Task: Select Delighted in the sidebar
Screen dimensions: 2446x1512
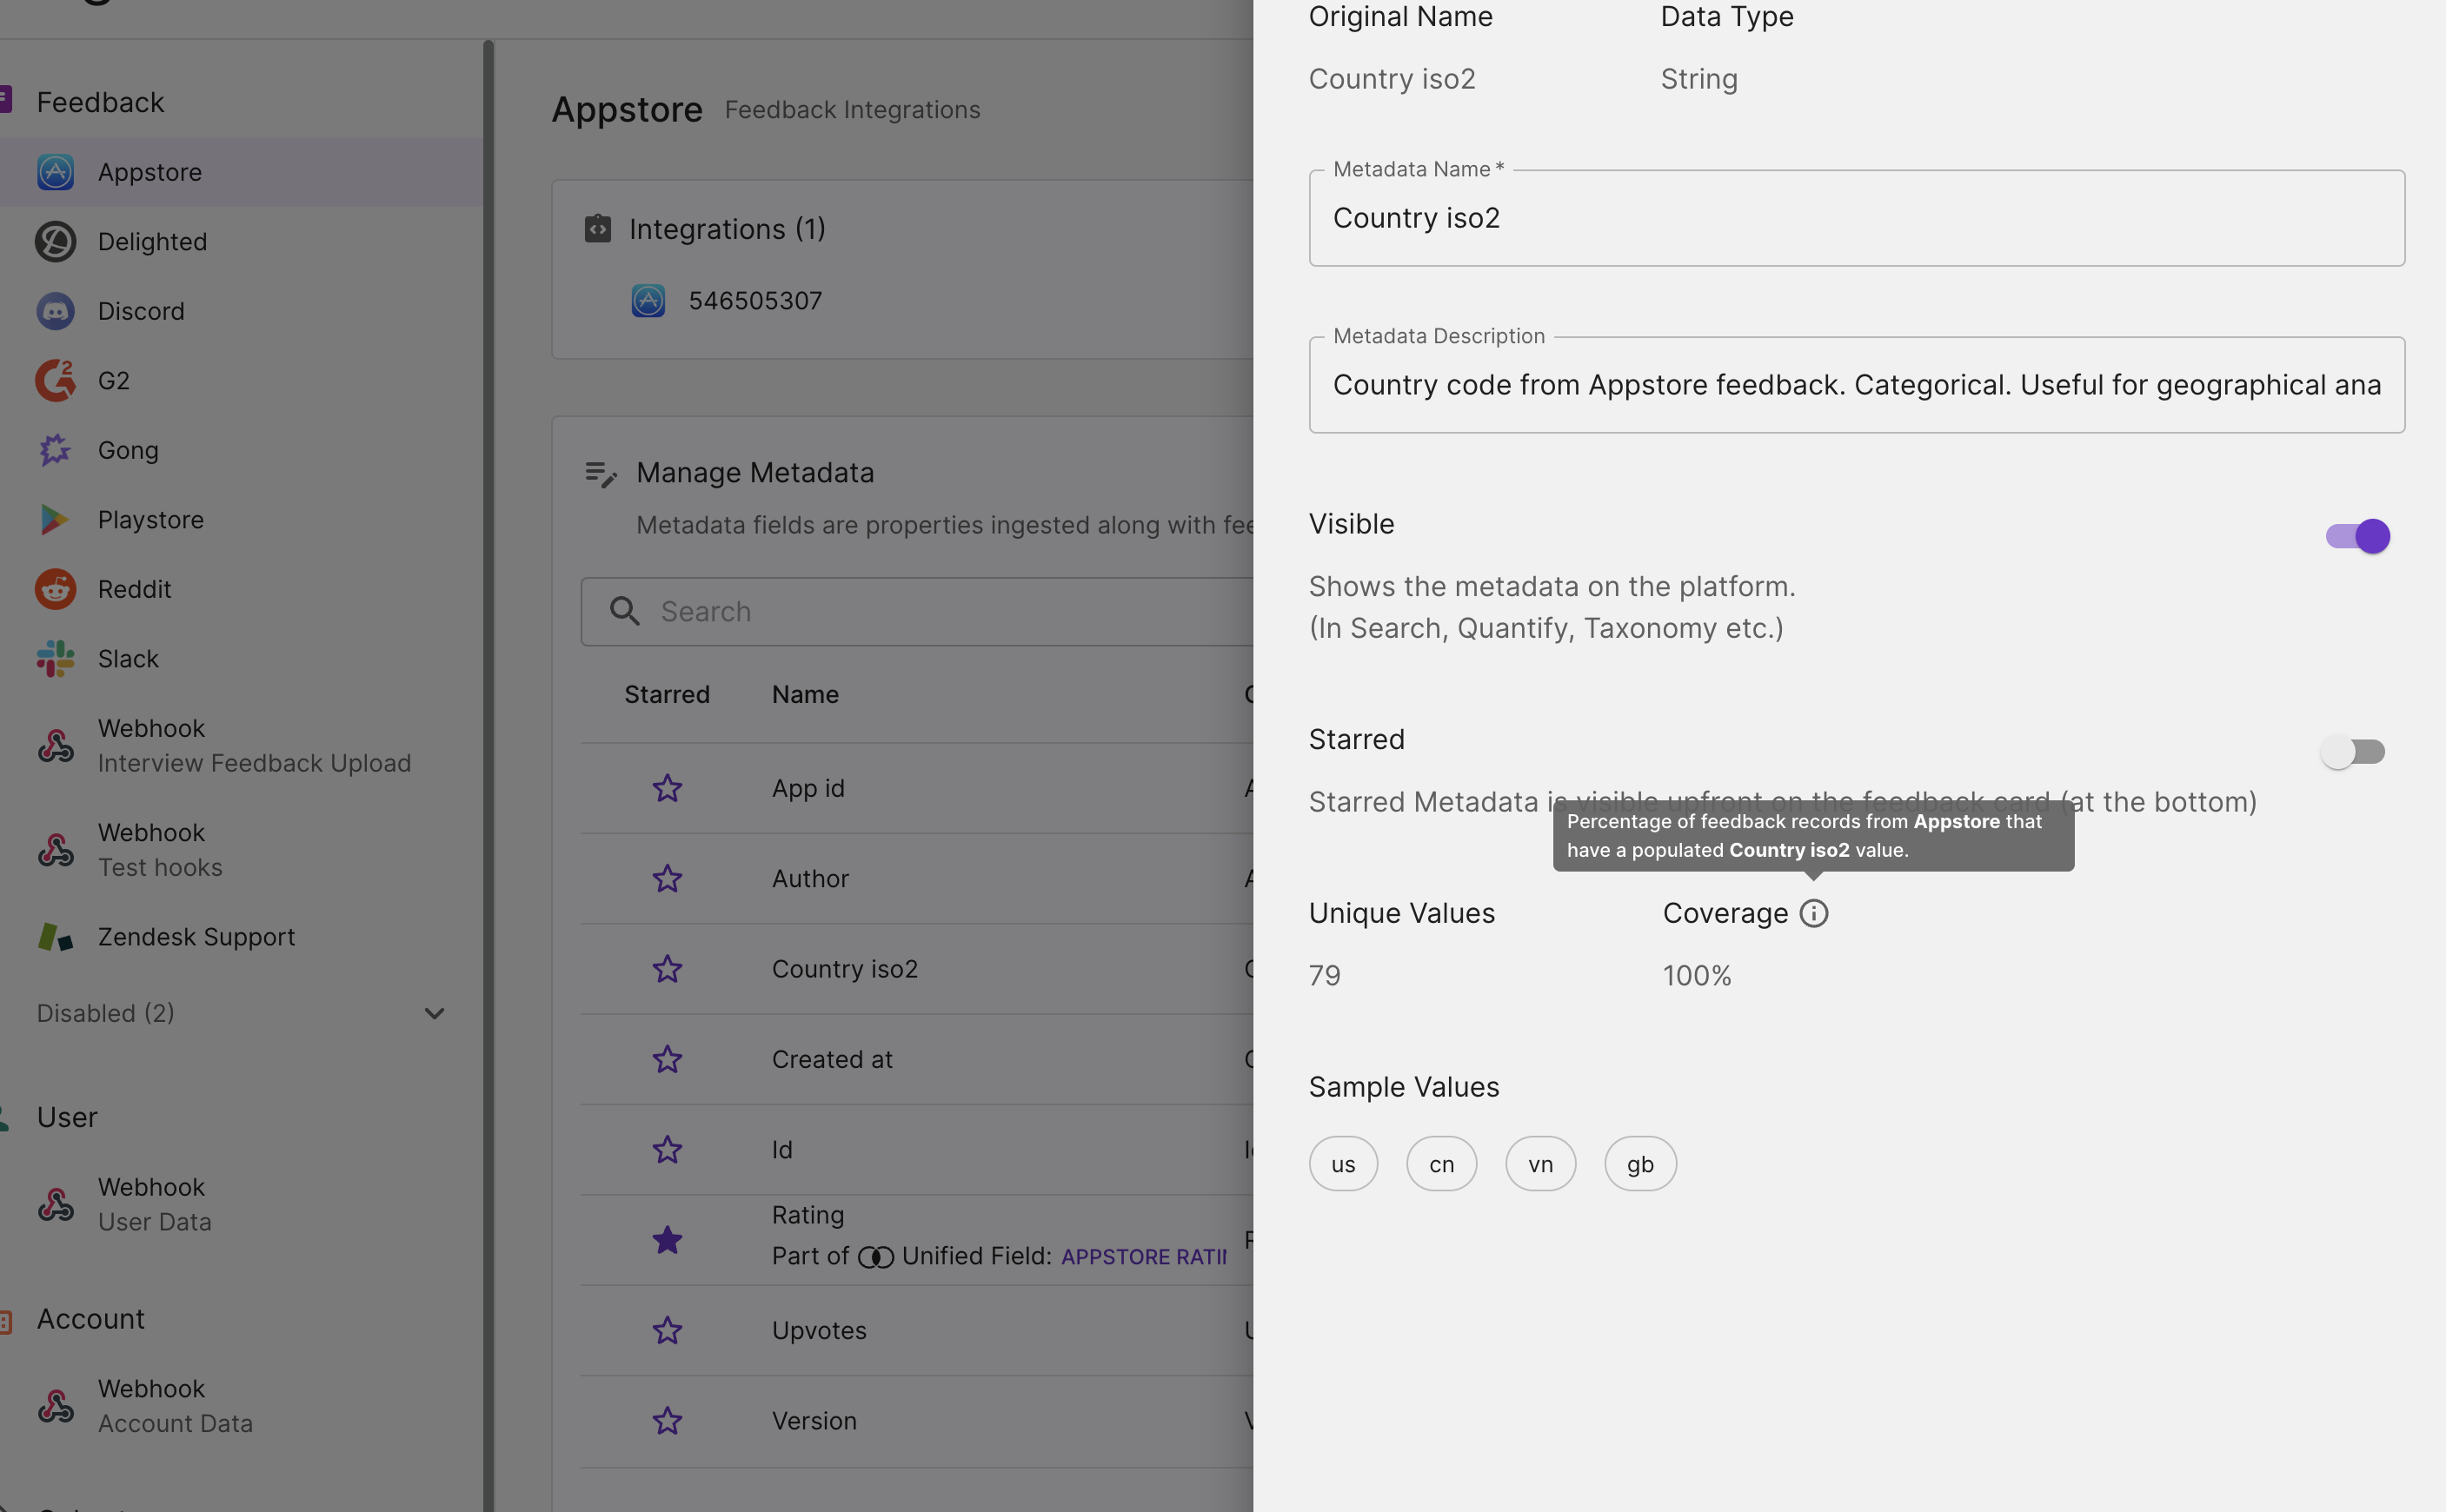Action: pyautogui.click(x=152, y=242)
